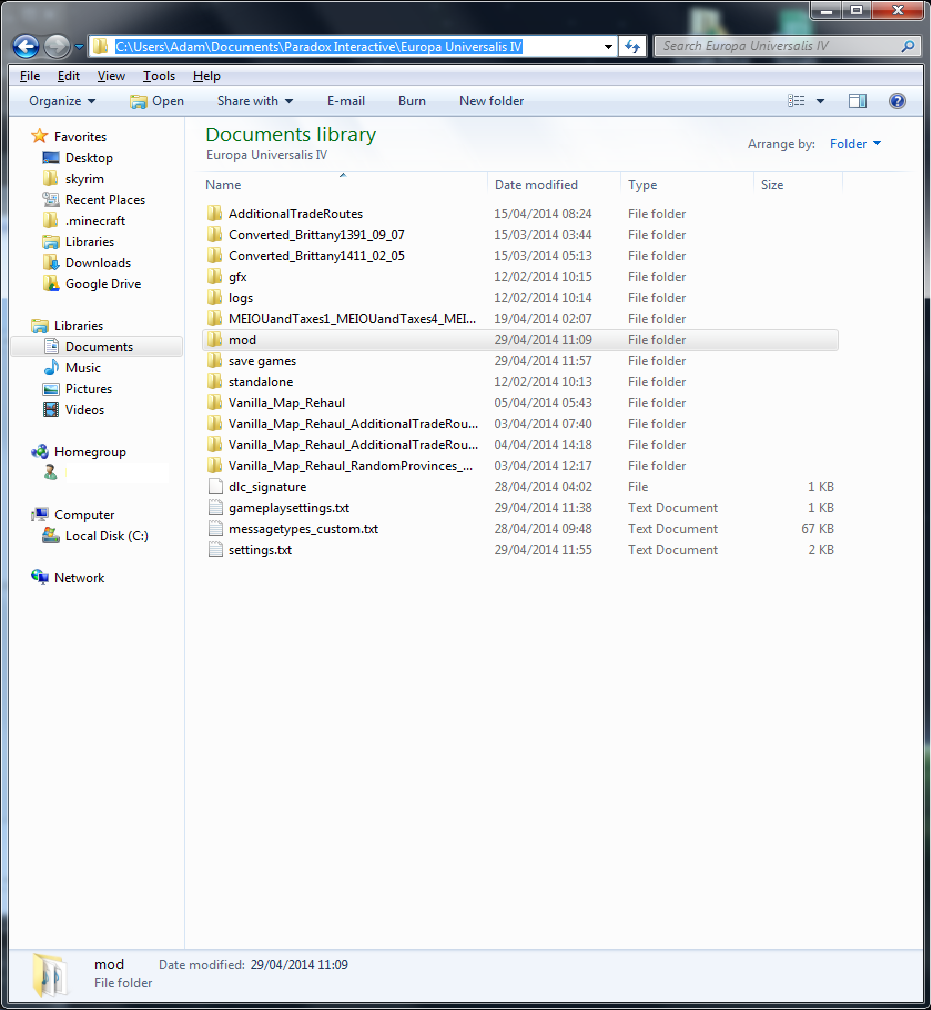Open the view options dropdown arrow
This screenshot has width=931, height=1010.
820,101
